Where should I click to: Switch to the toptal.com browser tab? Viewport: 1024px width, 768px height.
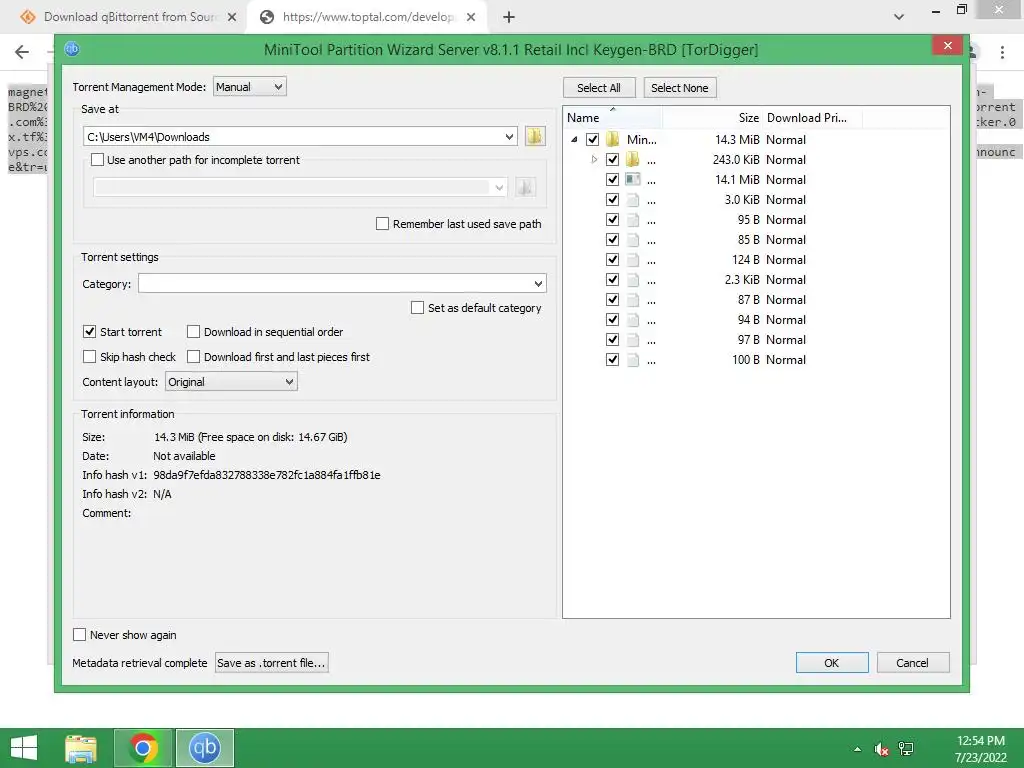pyautogui.click(x=368, y=17)
